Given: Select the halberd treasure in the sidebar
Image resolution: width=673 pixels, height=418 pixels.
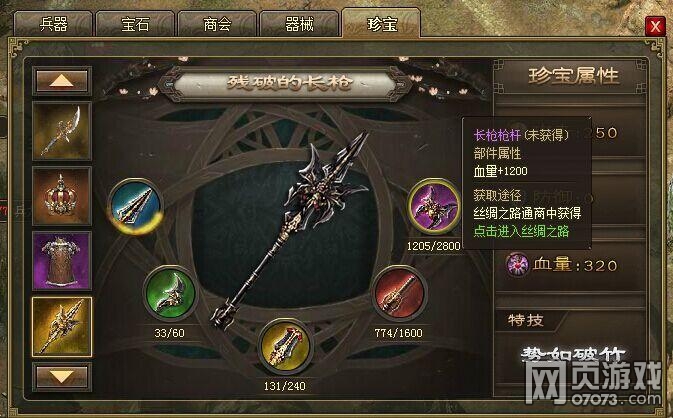Looking at the screenshot, I should [x=62, y=131].
